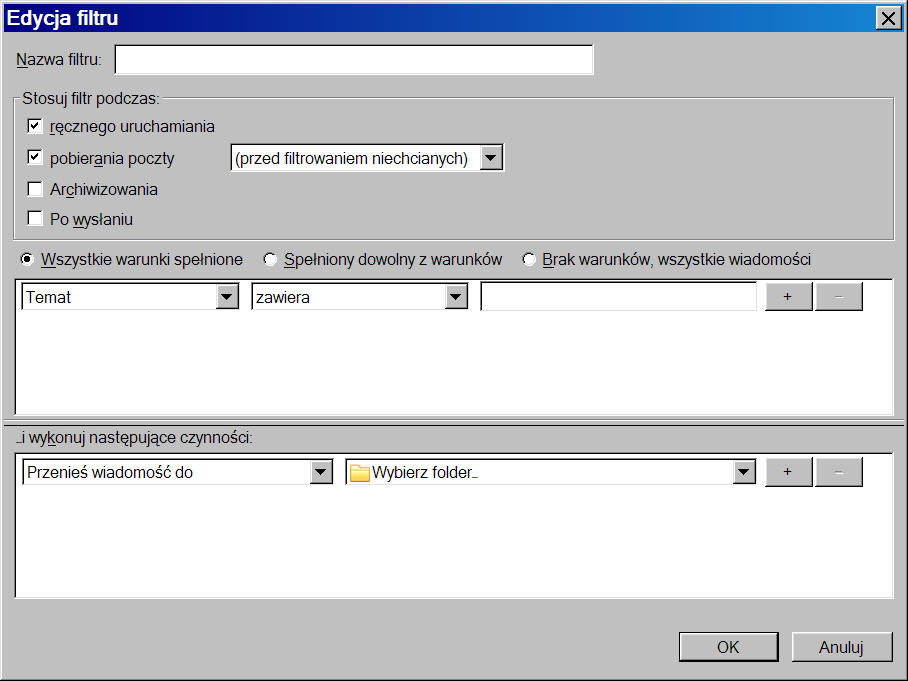This screenshot has height=681, width=908.
Task: Open the Wybierz folder dropdown
Action: coord(743,473)
